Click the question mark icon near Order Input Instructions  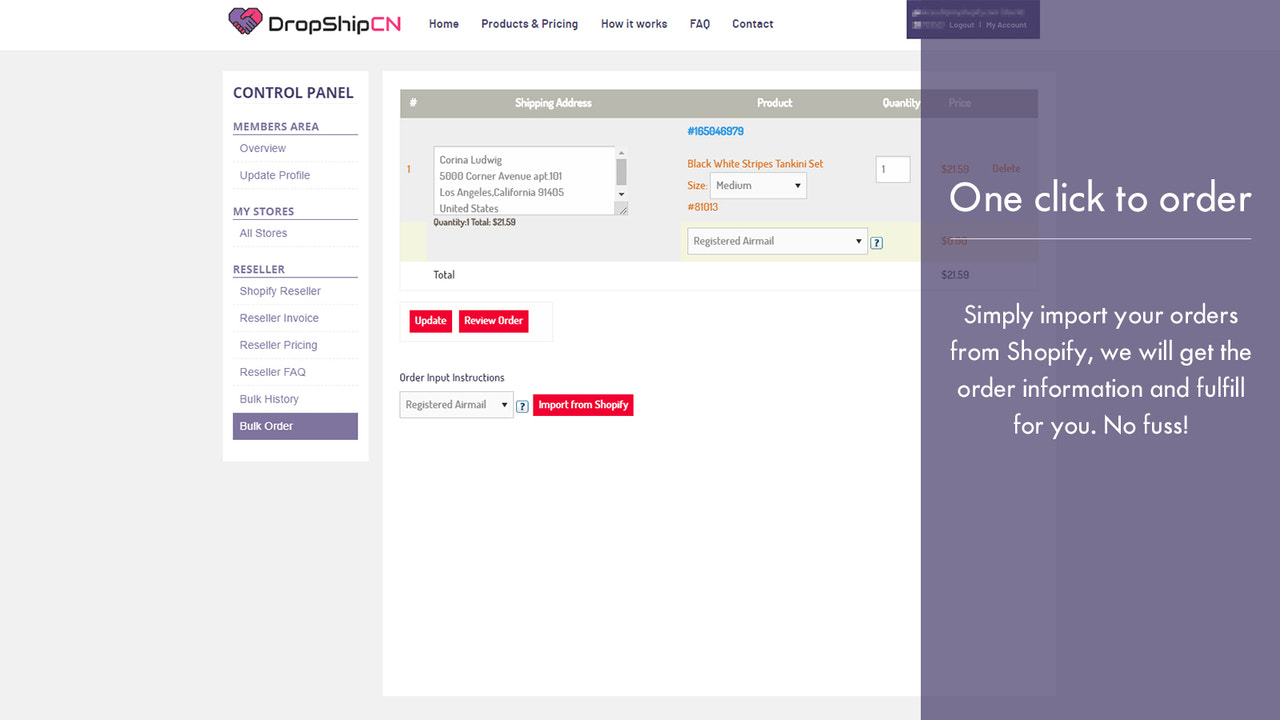[522, 405]
